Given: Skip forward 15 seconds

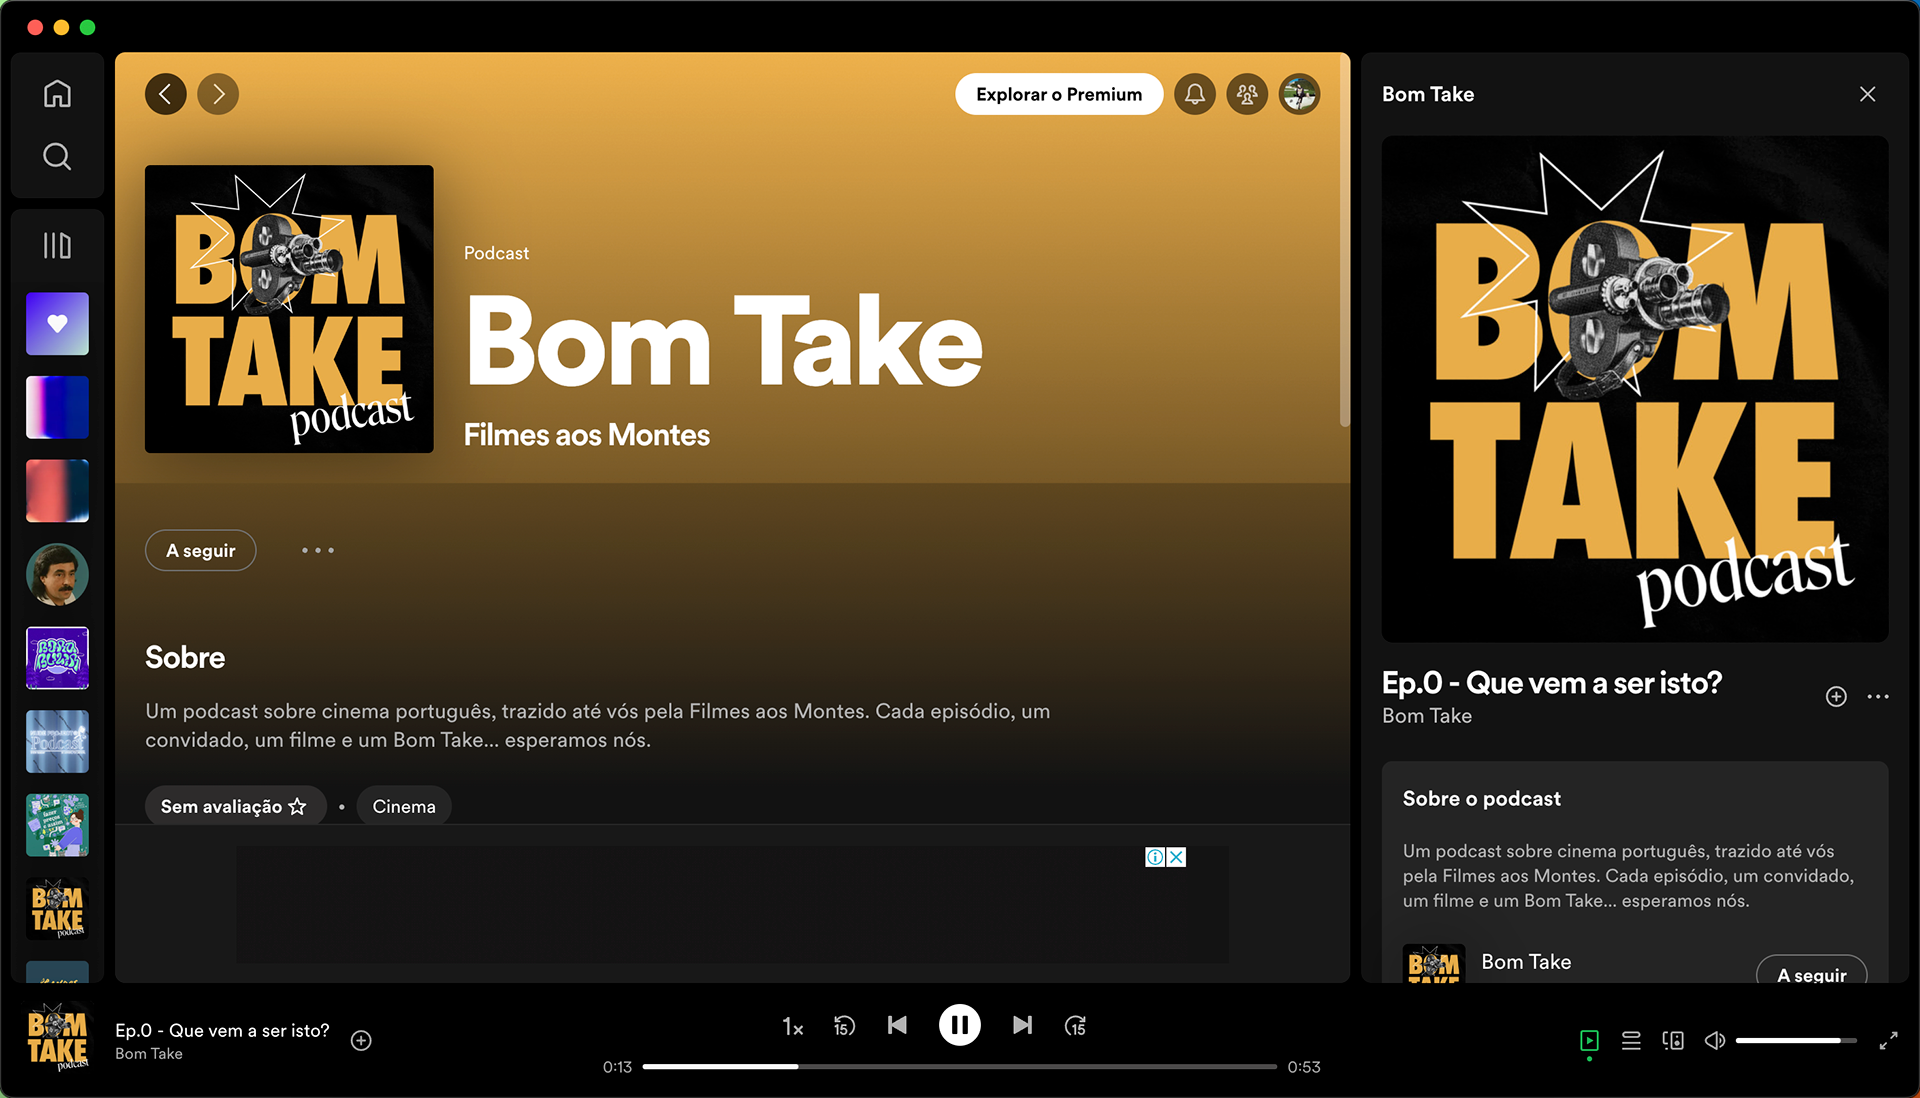Looking at the screenshot, I should tap(1075, 1026).
